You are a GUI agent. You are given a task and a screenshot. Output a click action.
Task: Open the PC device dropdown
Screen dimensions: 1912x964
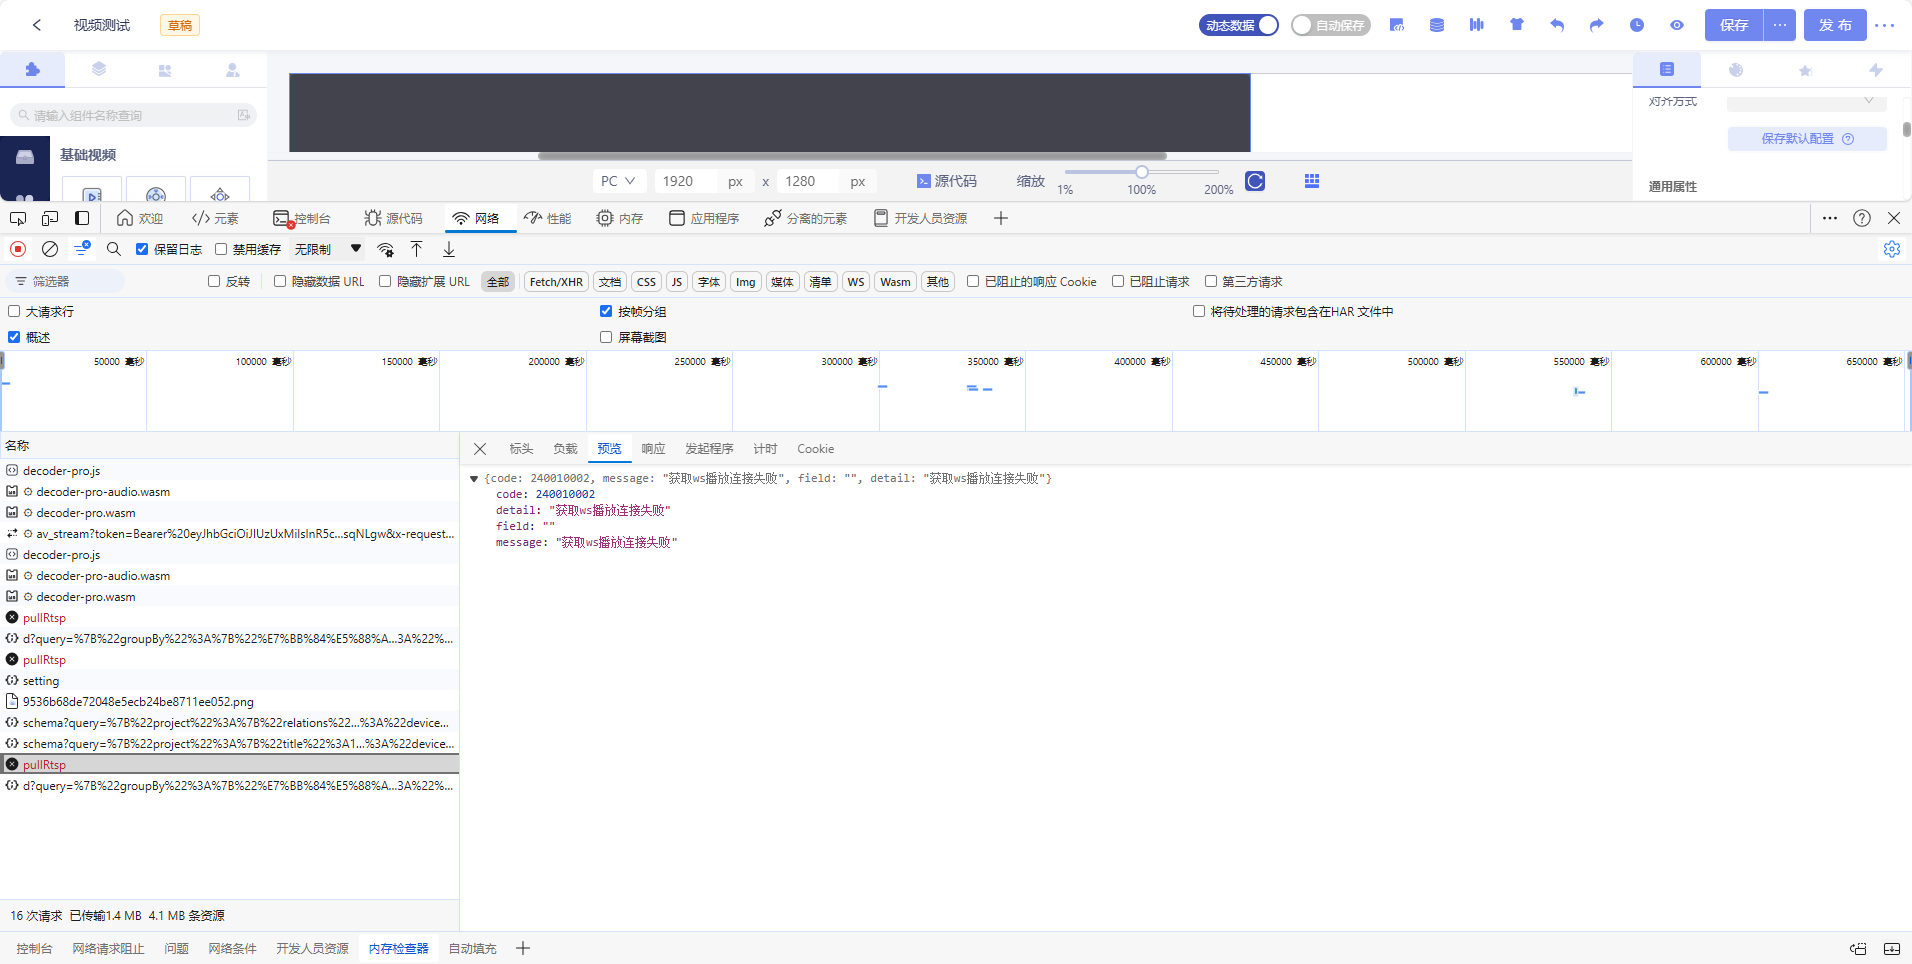(618, 181)
